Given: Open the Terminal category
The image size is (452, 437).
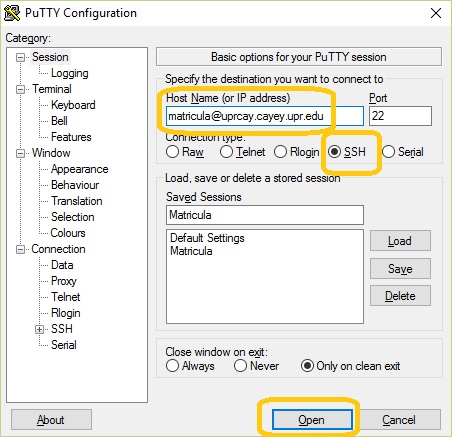Looking at the screenshot, I should pyautogui.click(x=52, y=89).
